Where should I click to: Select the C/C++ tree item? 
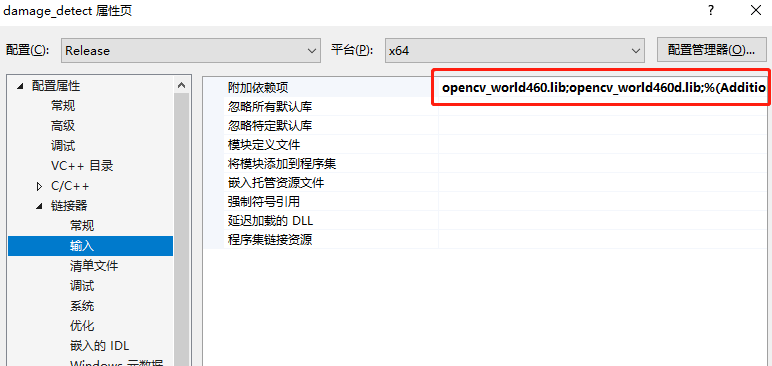(70, 186)
